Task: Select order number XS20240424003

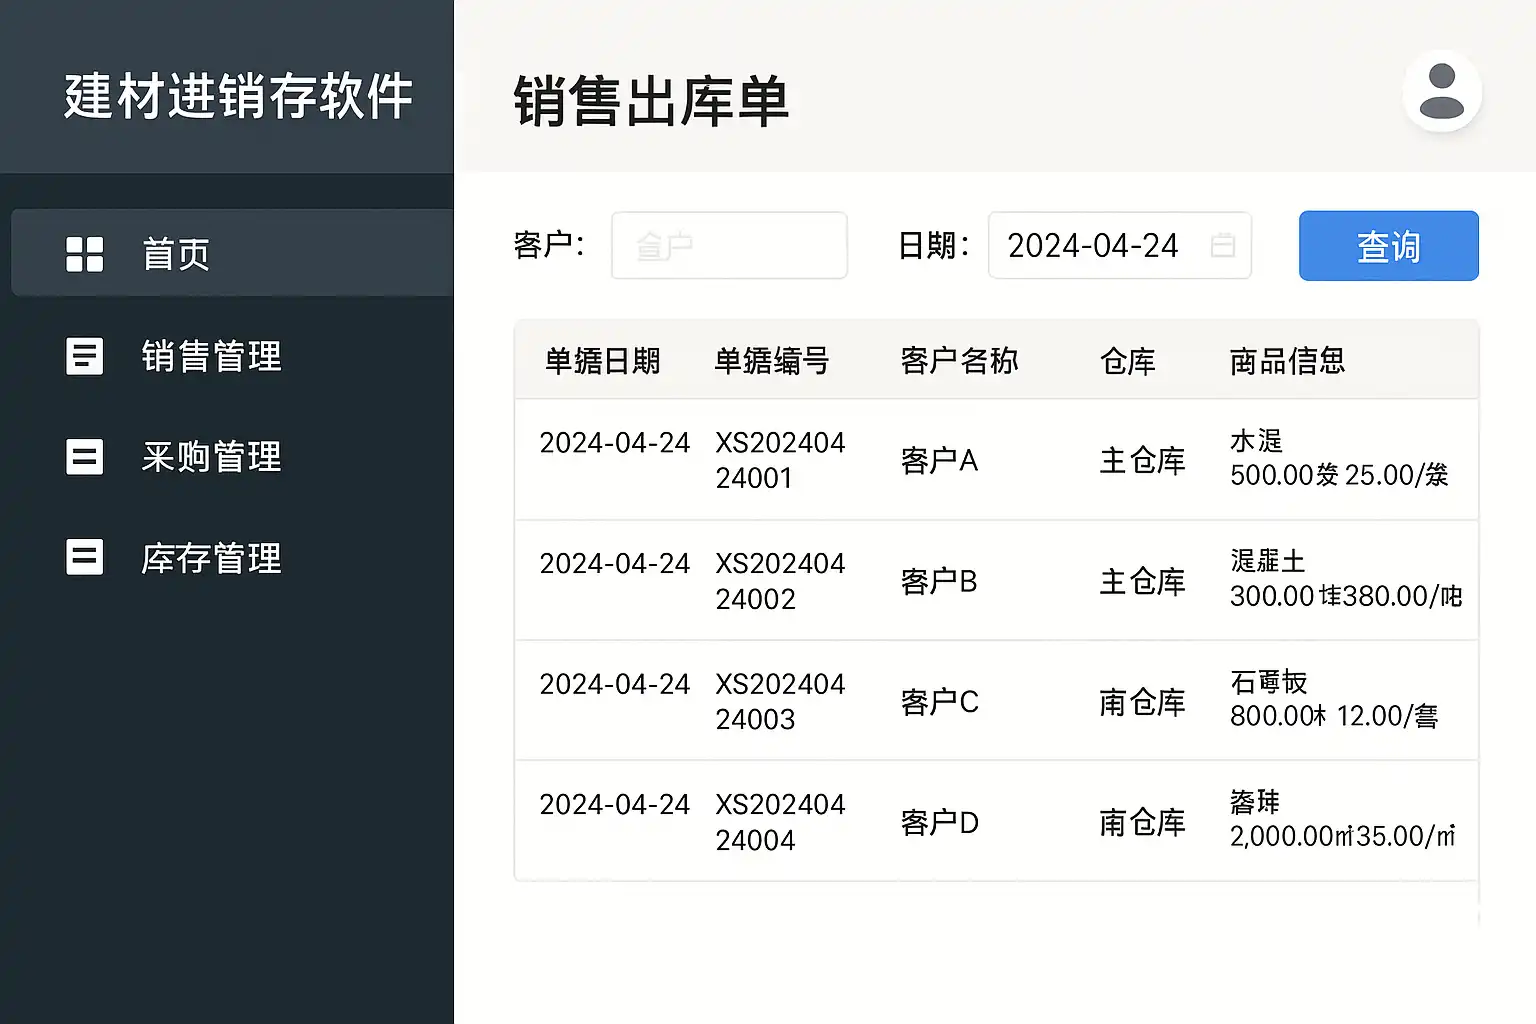Action: pyautogui.click(x=780, y=701)
